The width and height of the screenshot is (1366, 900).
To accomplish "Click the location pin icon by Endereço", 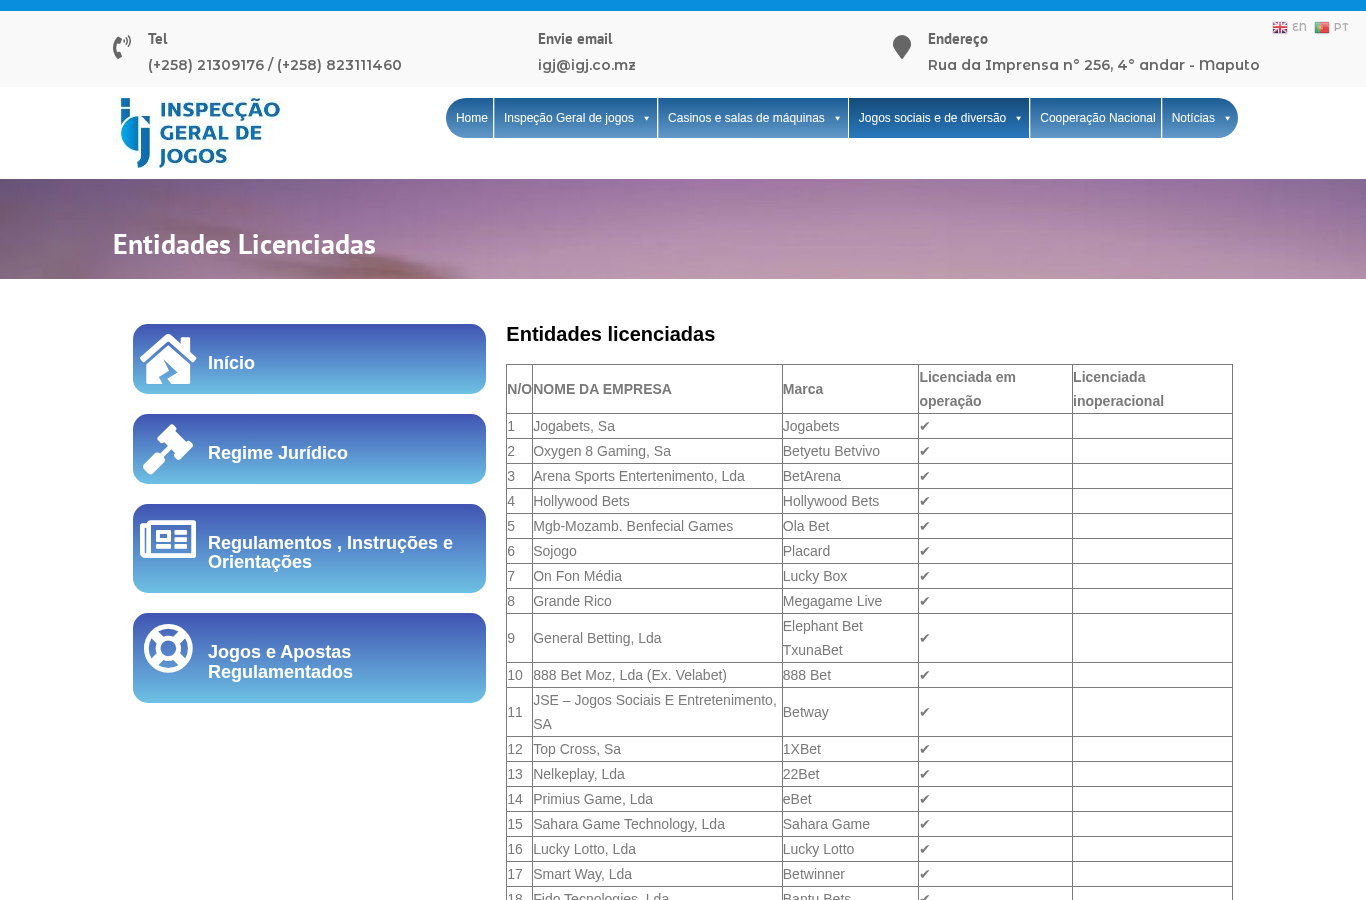I will tap(902, 47).
